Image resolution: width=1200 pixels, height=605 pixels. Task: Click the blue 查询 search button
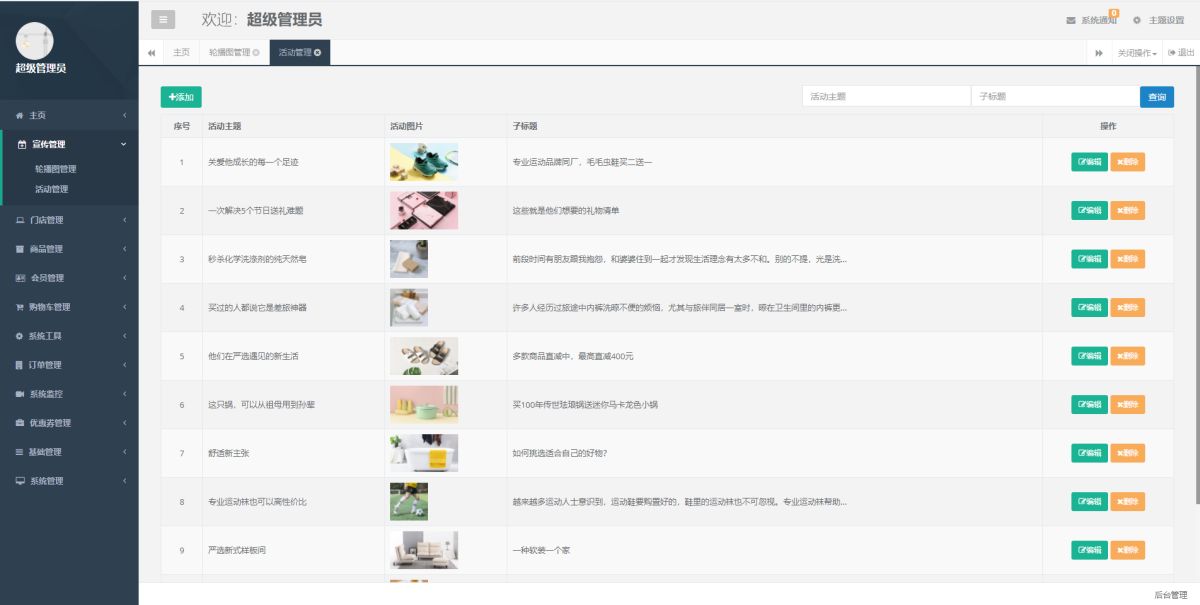coord(1156,97)
